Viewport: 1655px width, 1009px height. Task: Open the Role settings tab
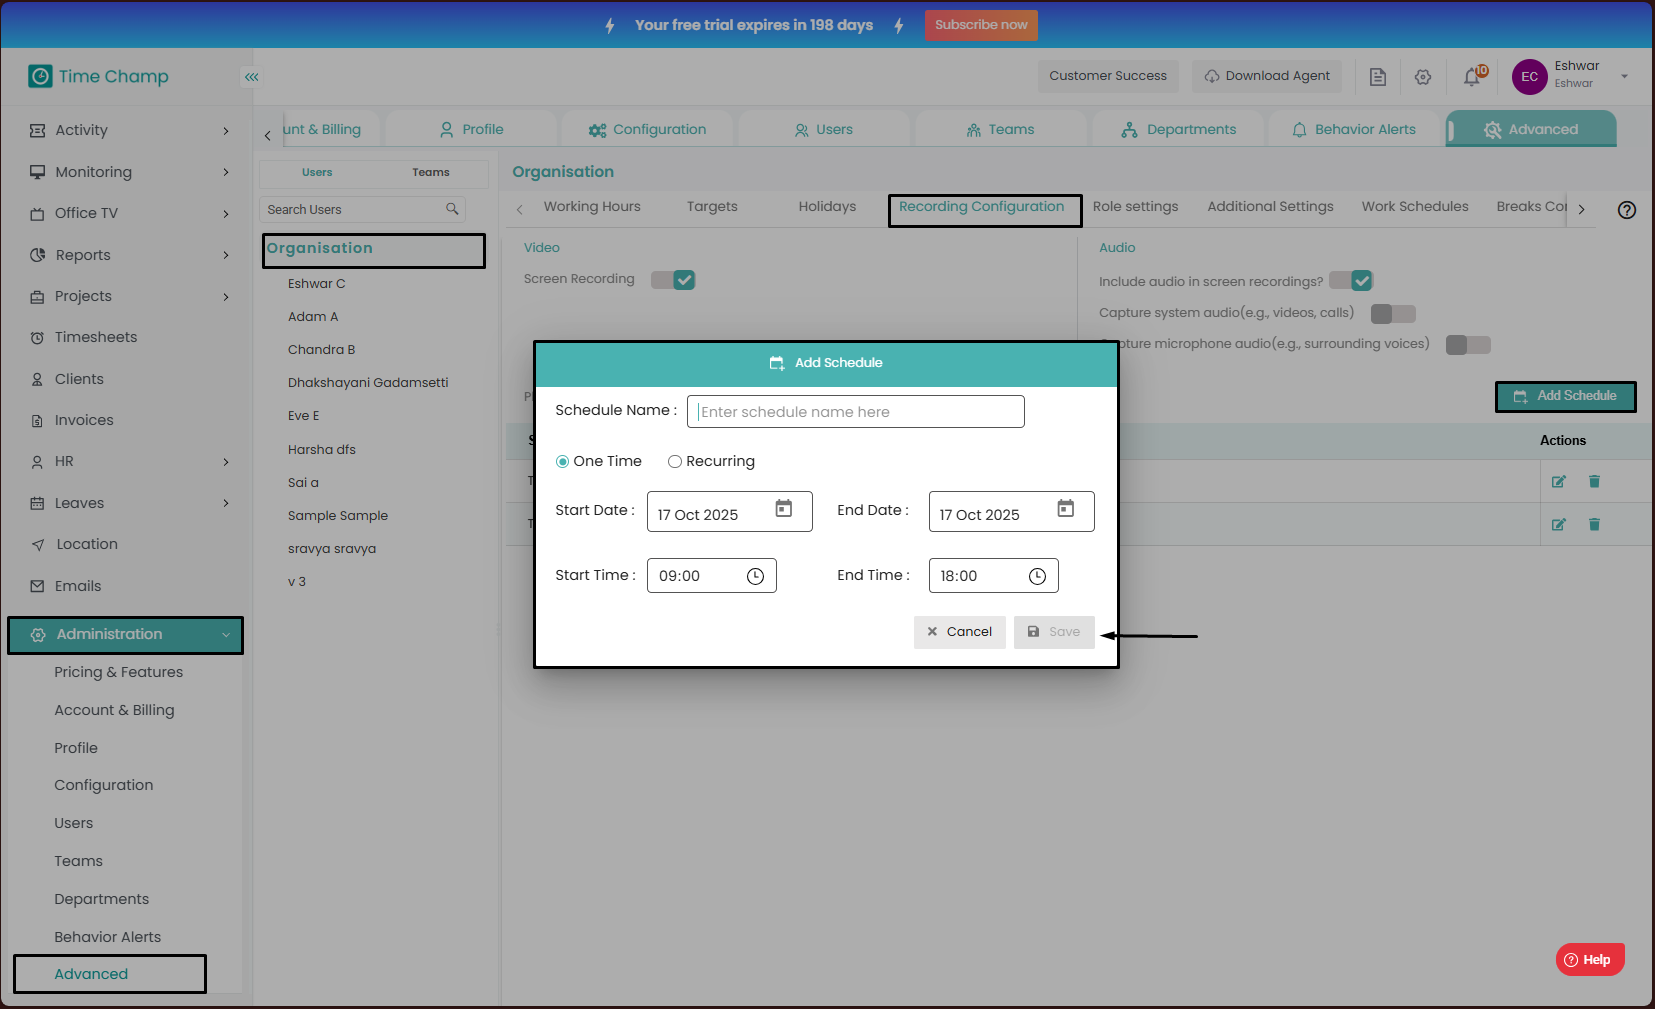pos(1135,207)
